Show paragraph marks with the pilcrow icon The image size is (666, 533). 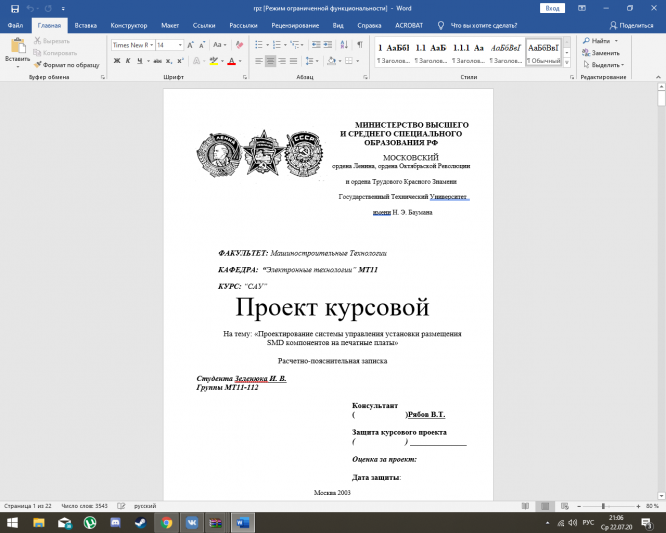(359, 45)
